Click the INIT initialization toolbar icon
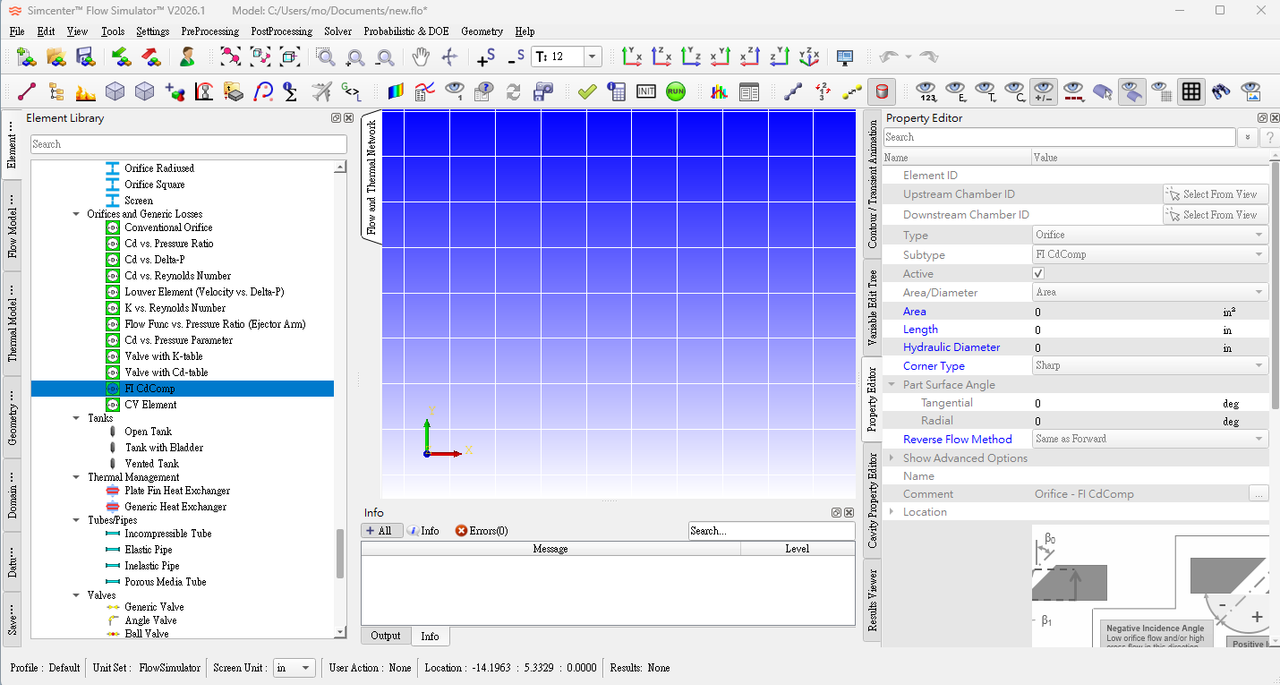1280x685 pixels. (646, 92)
